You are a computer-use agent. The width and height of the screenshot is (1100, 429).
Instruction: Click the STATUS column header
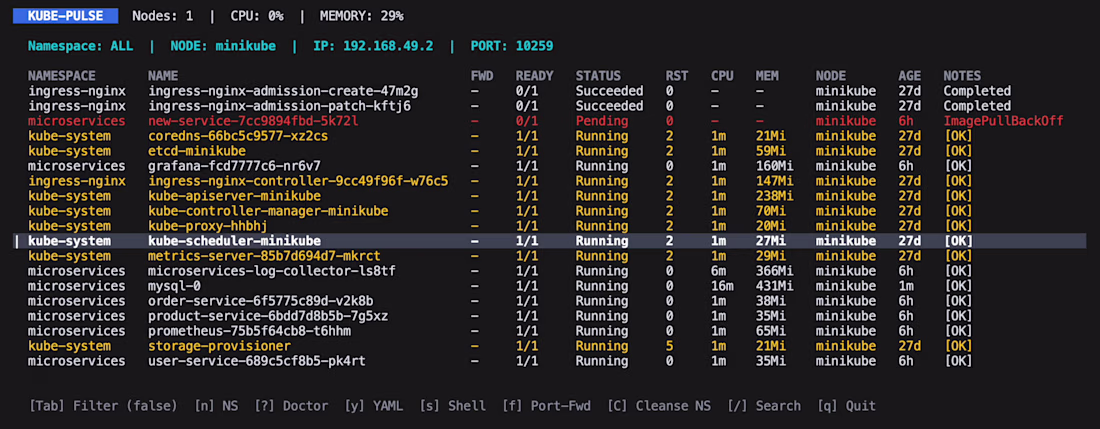[x=598, y=76]
